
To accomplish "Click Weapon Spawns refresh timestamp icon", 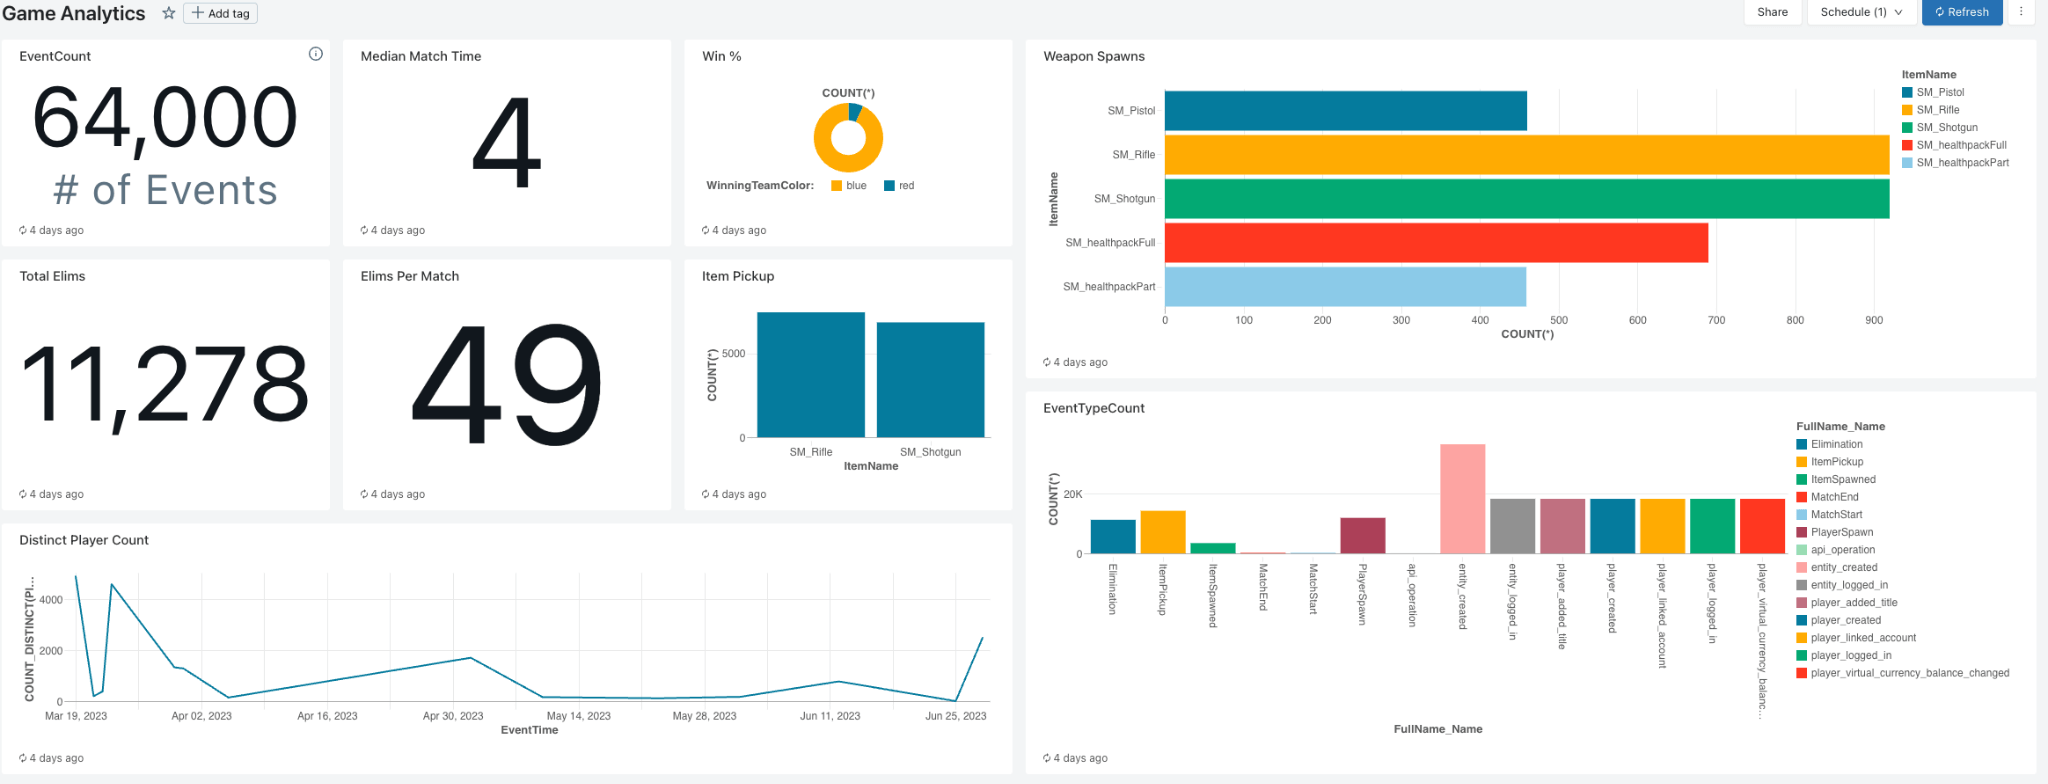I will pyautogui.click(x=1047, y=362).
